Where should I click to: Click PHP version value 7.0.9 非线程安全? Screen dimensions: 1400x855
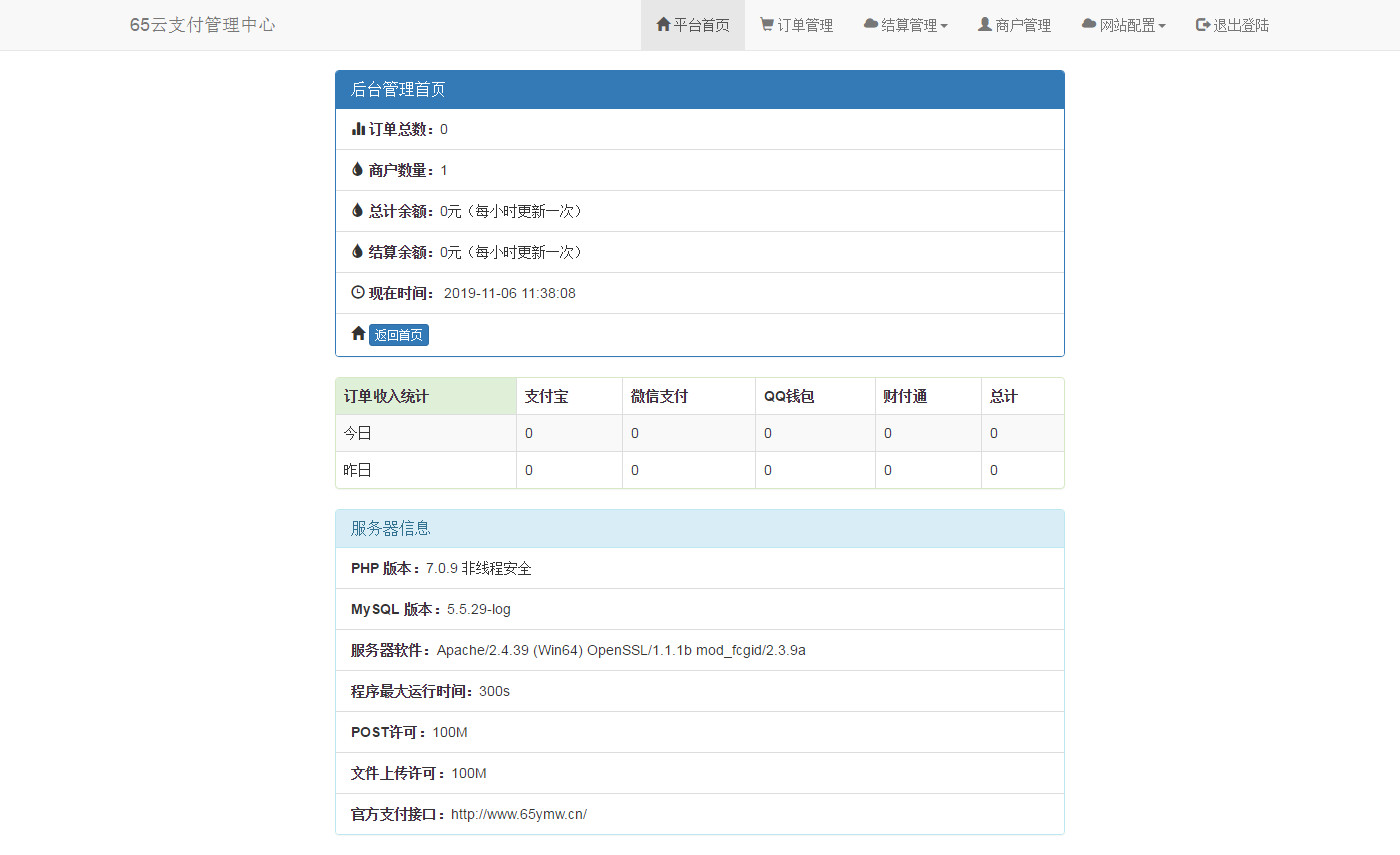pyautogui.click(x=479, y=568)
